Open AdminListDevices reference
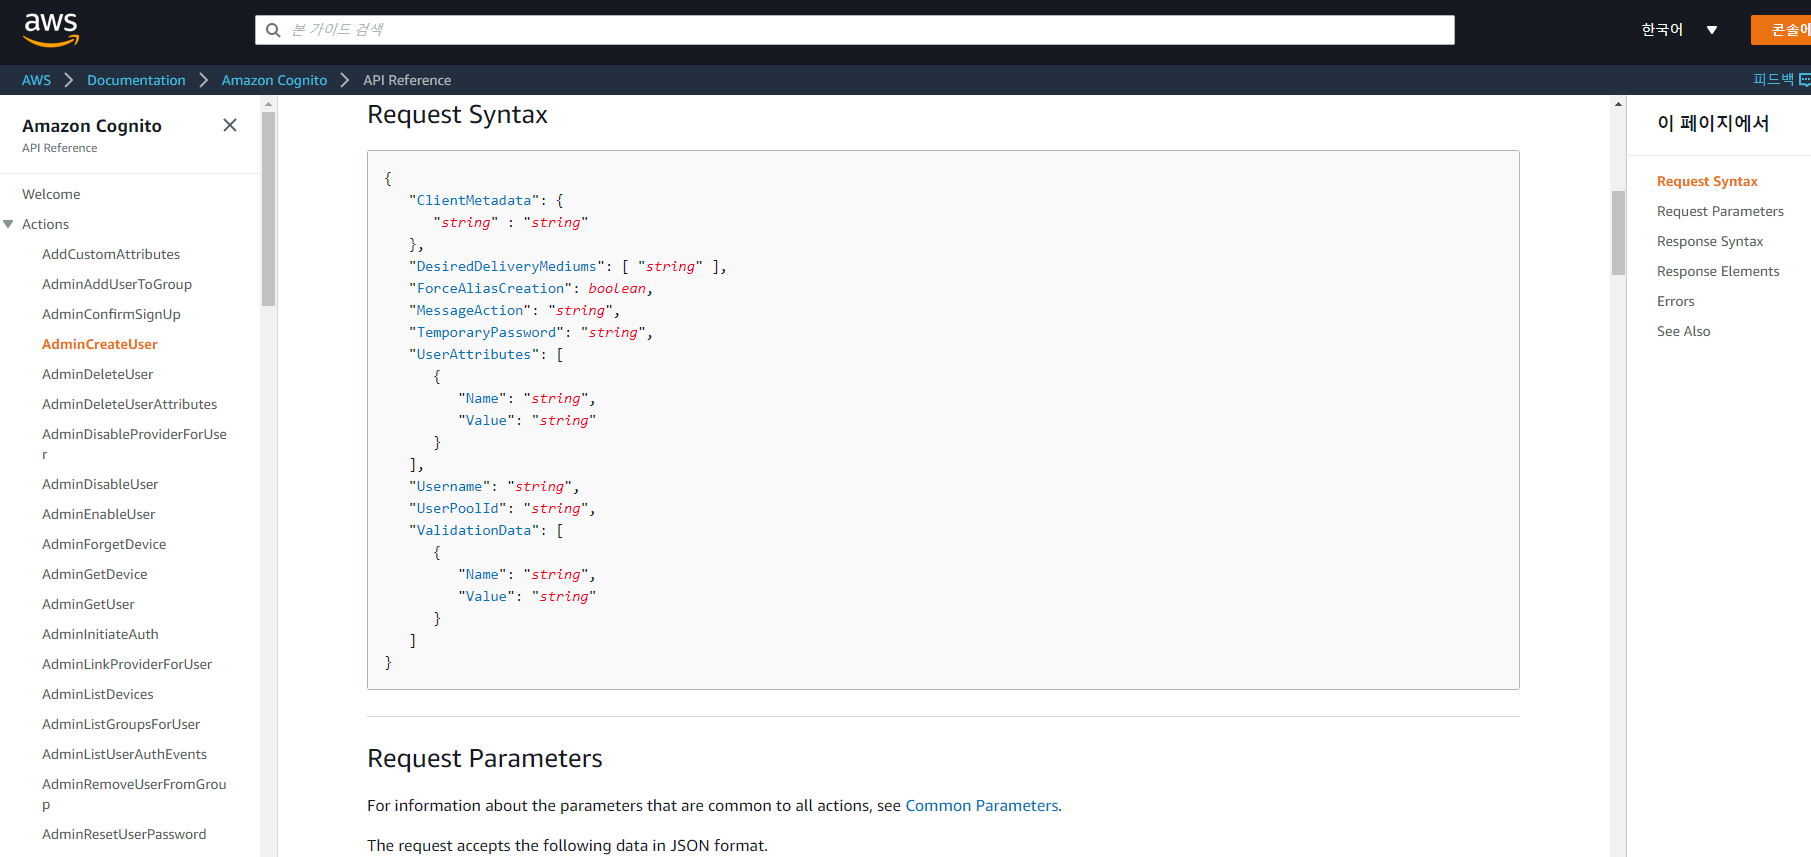This screenshot has height=857, width=1811. click(x=98, y=694)
